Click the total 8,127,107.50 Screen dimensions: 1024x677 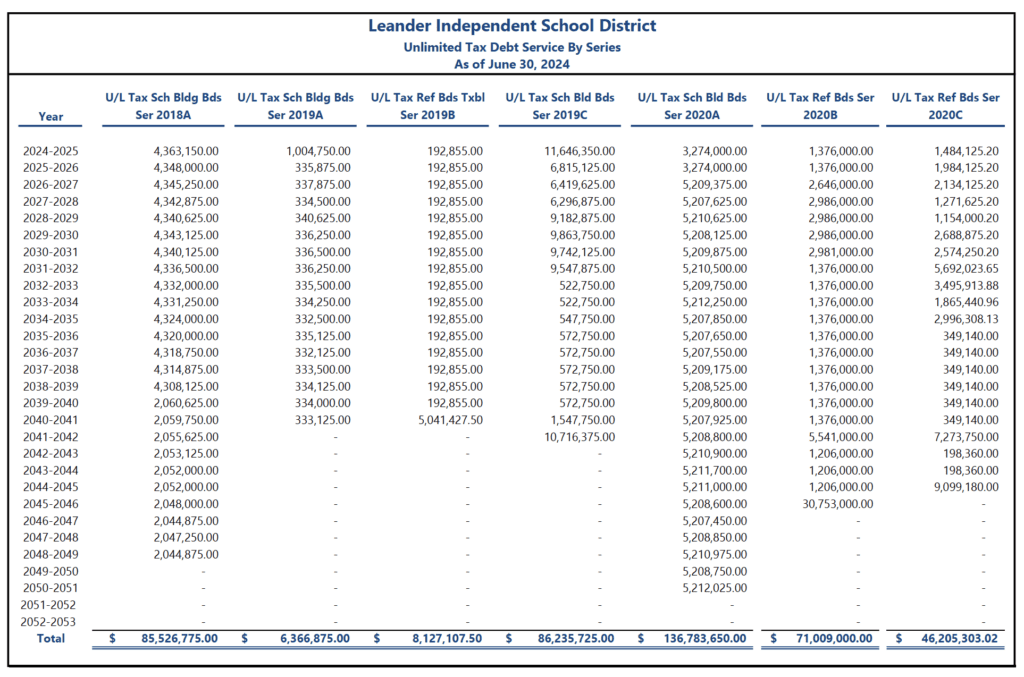click(x=447, y=638)
